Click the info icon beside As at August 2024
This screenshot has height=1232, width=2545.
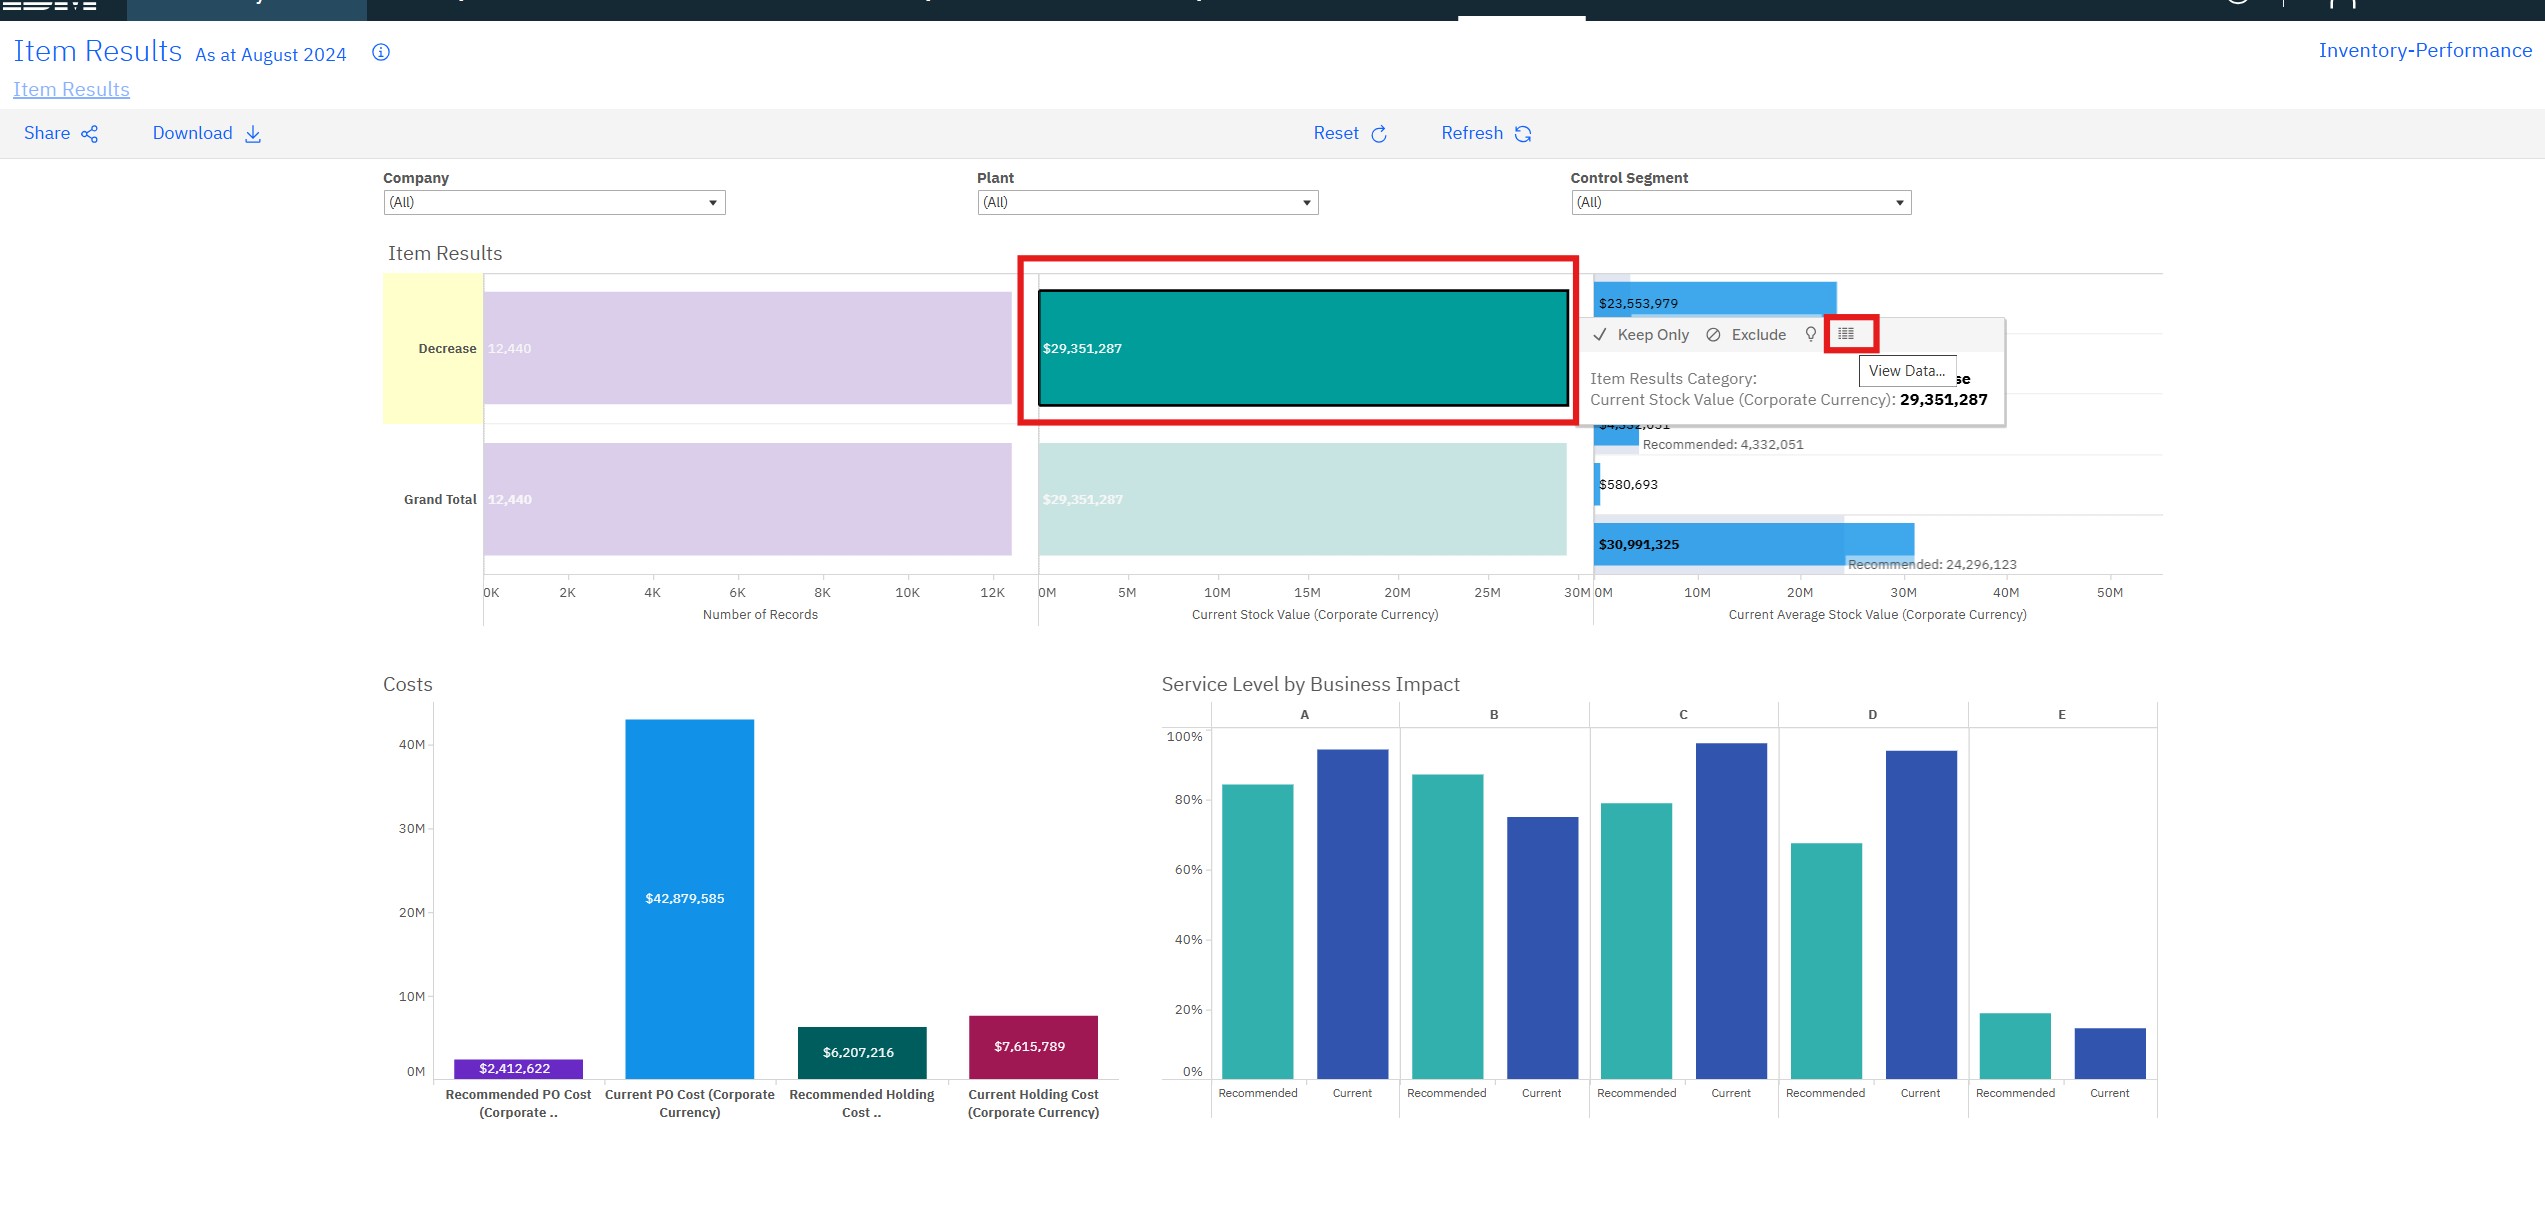pos(381,52)
